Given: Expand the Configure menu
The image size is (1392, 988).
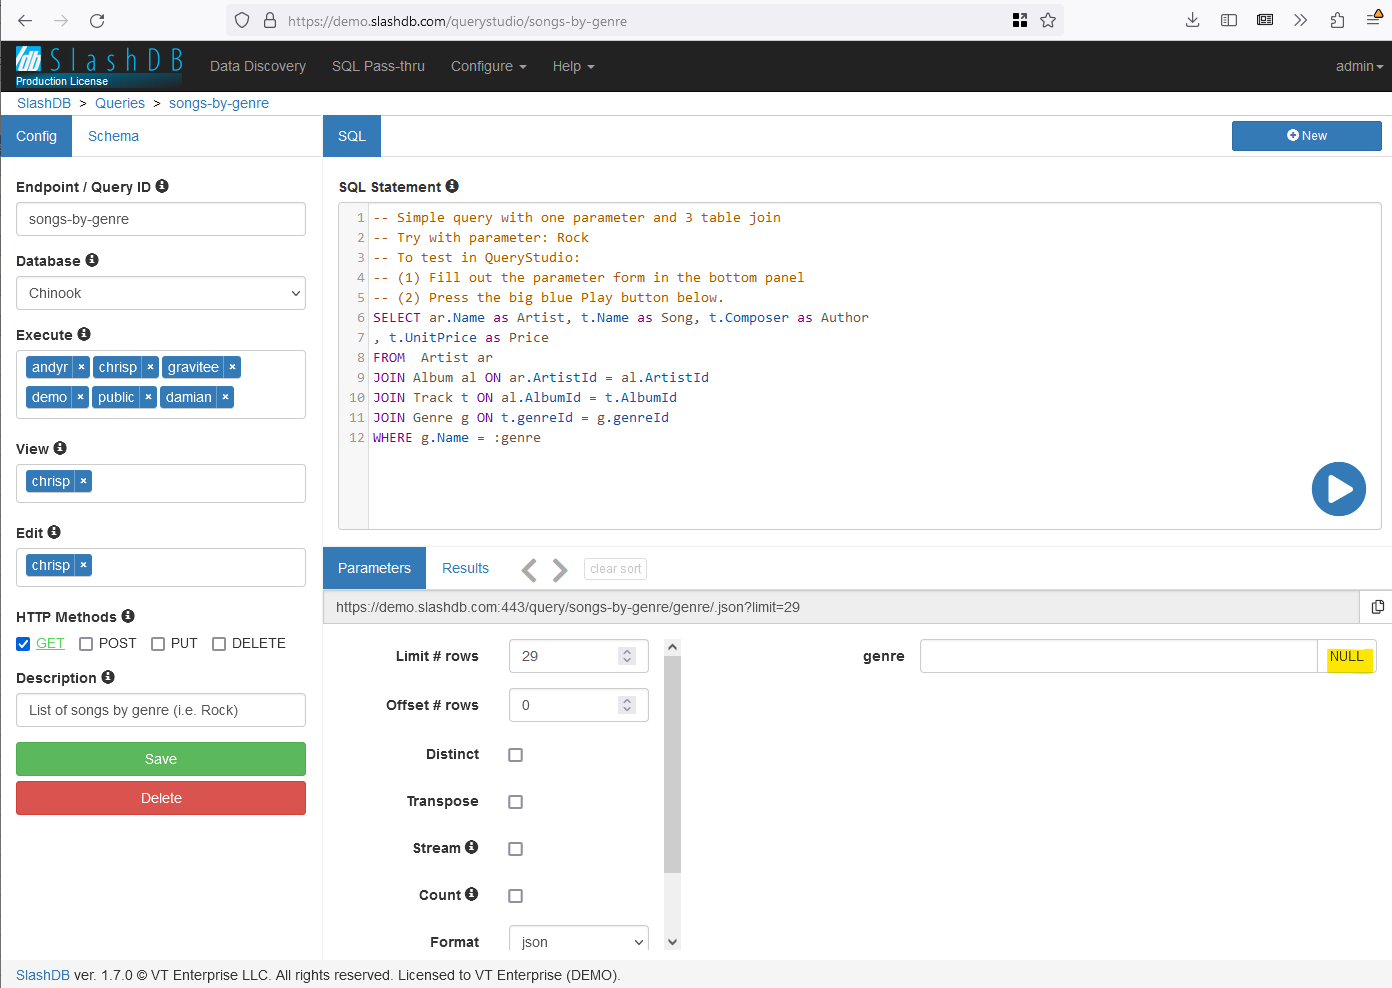Looking at the screenshot, I should point(488,66).
